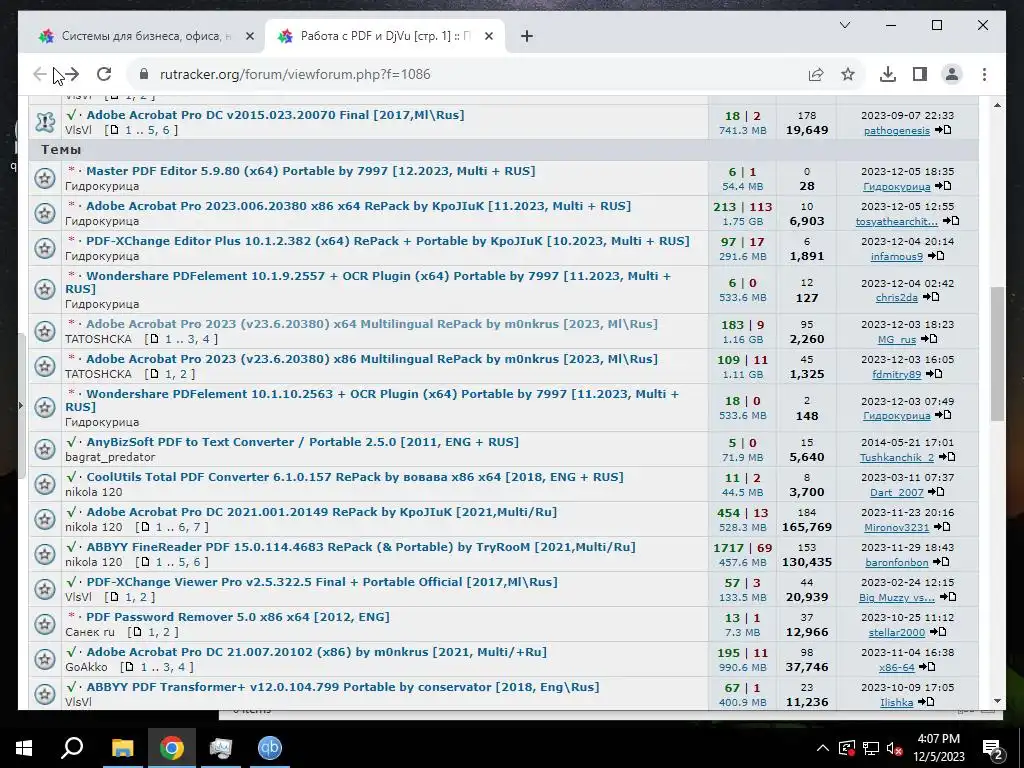Go back to the previous page
Screen dimensions: 1024x768
point(40,74)
